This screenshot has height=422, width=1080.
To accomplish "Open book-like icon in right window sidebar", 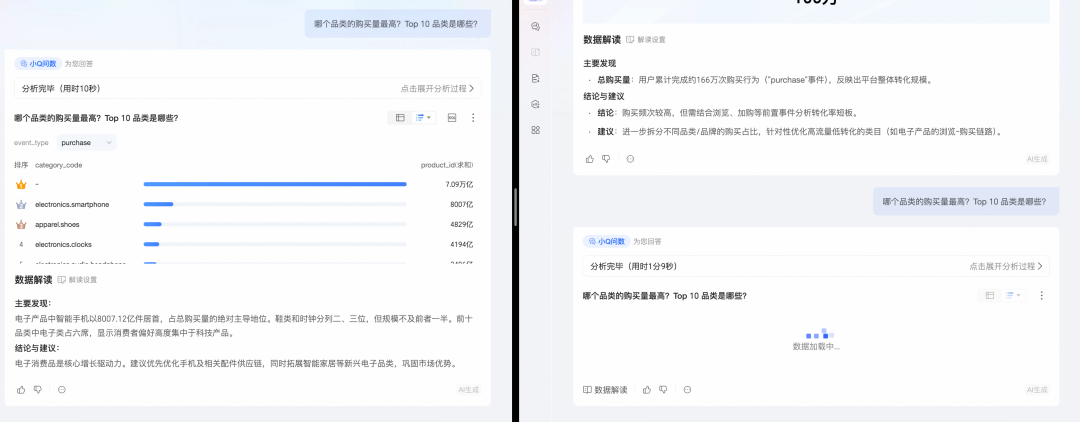I will coord(536,52).
